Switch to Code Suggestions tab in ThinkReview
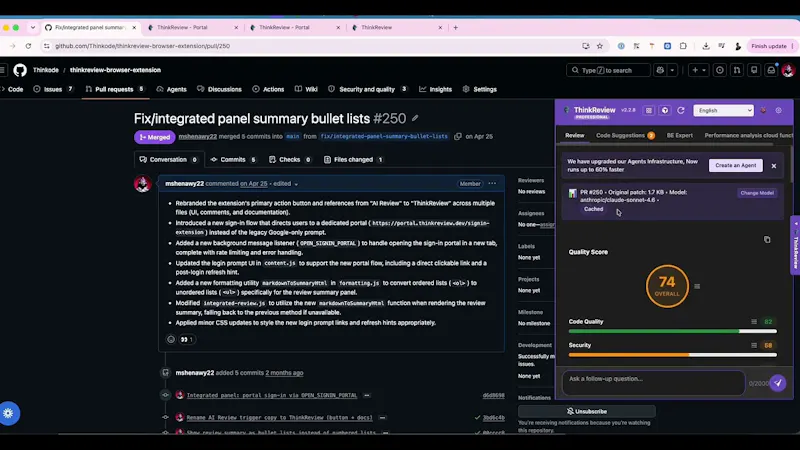The width and height of the screenshot is (800, 450). coord(625,135)
